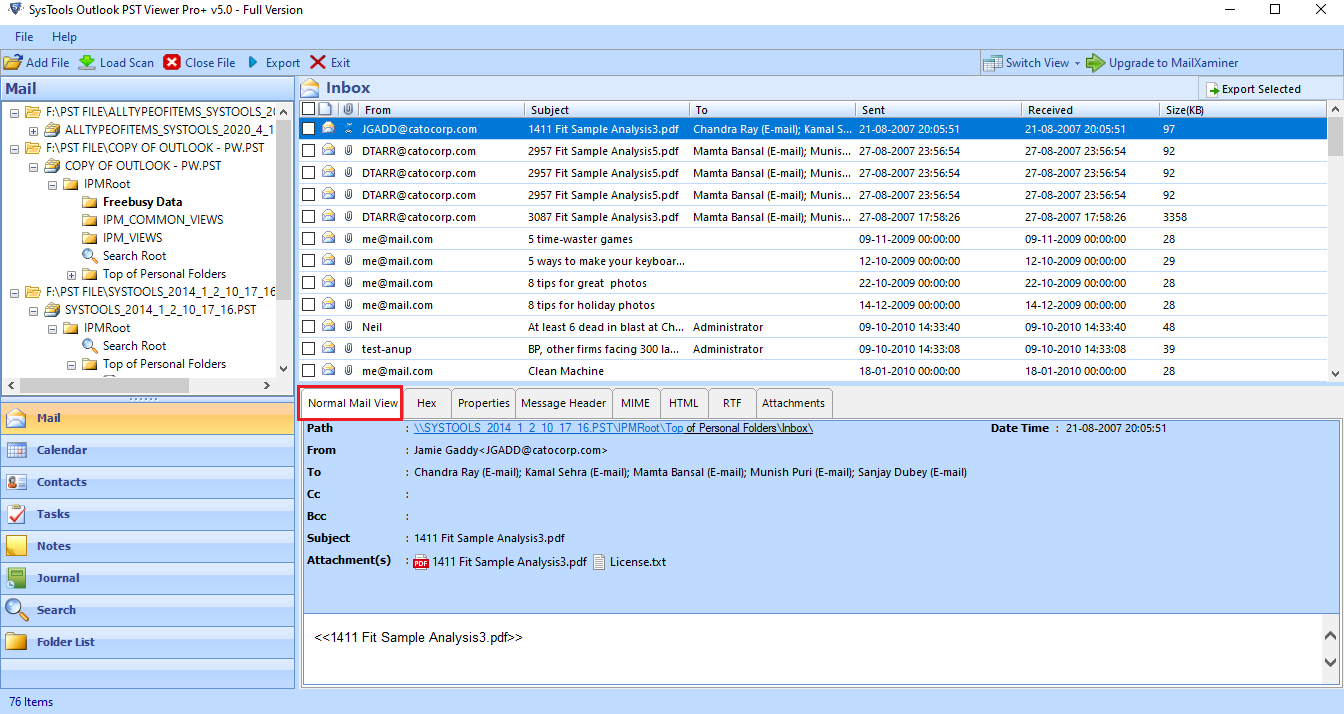Click the Upgrade to MailXaminer arrow icon

1096,63
